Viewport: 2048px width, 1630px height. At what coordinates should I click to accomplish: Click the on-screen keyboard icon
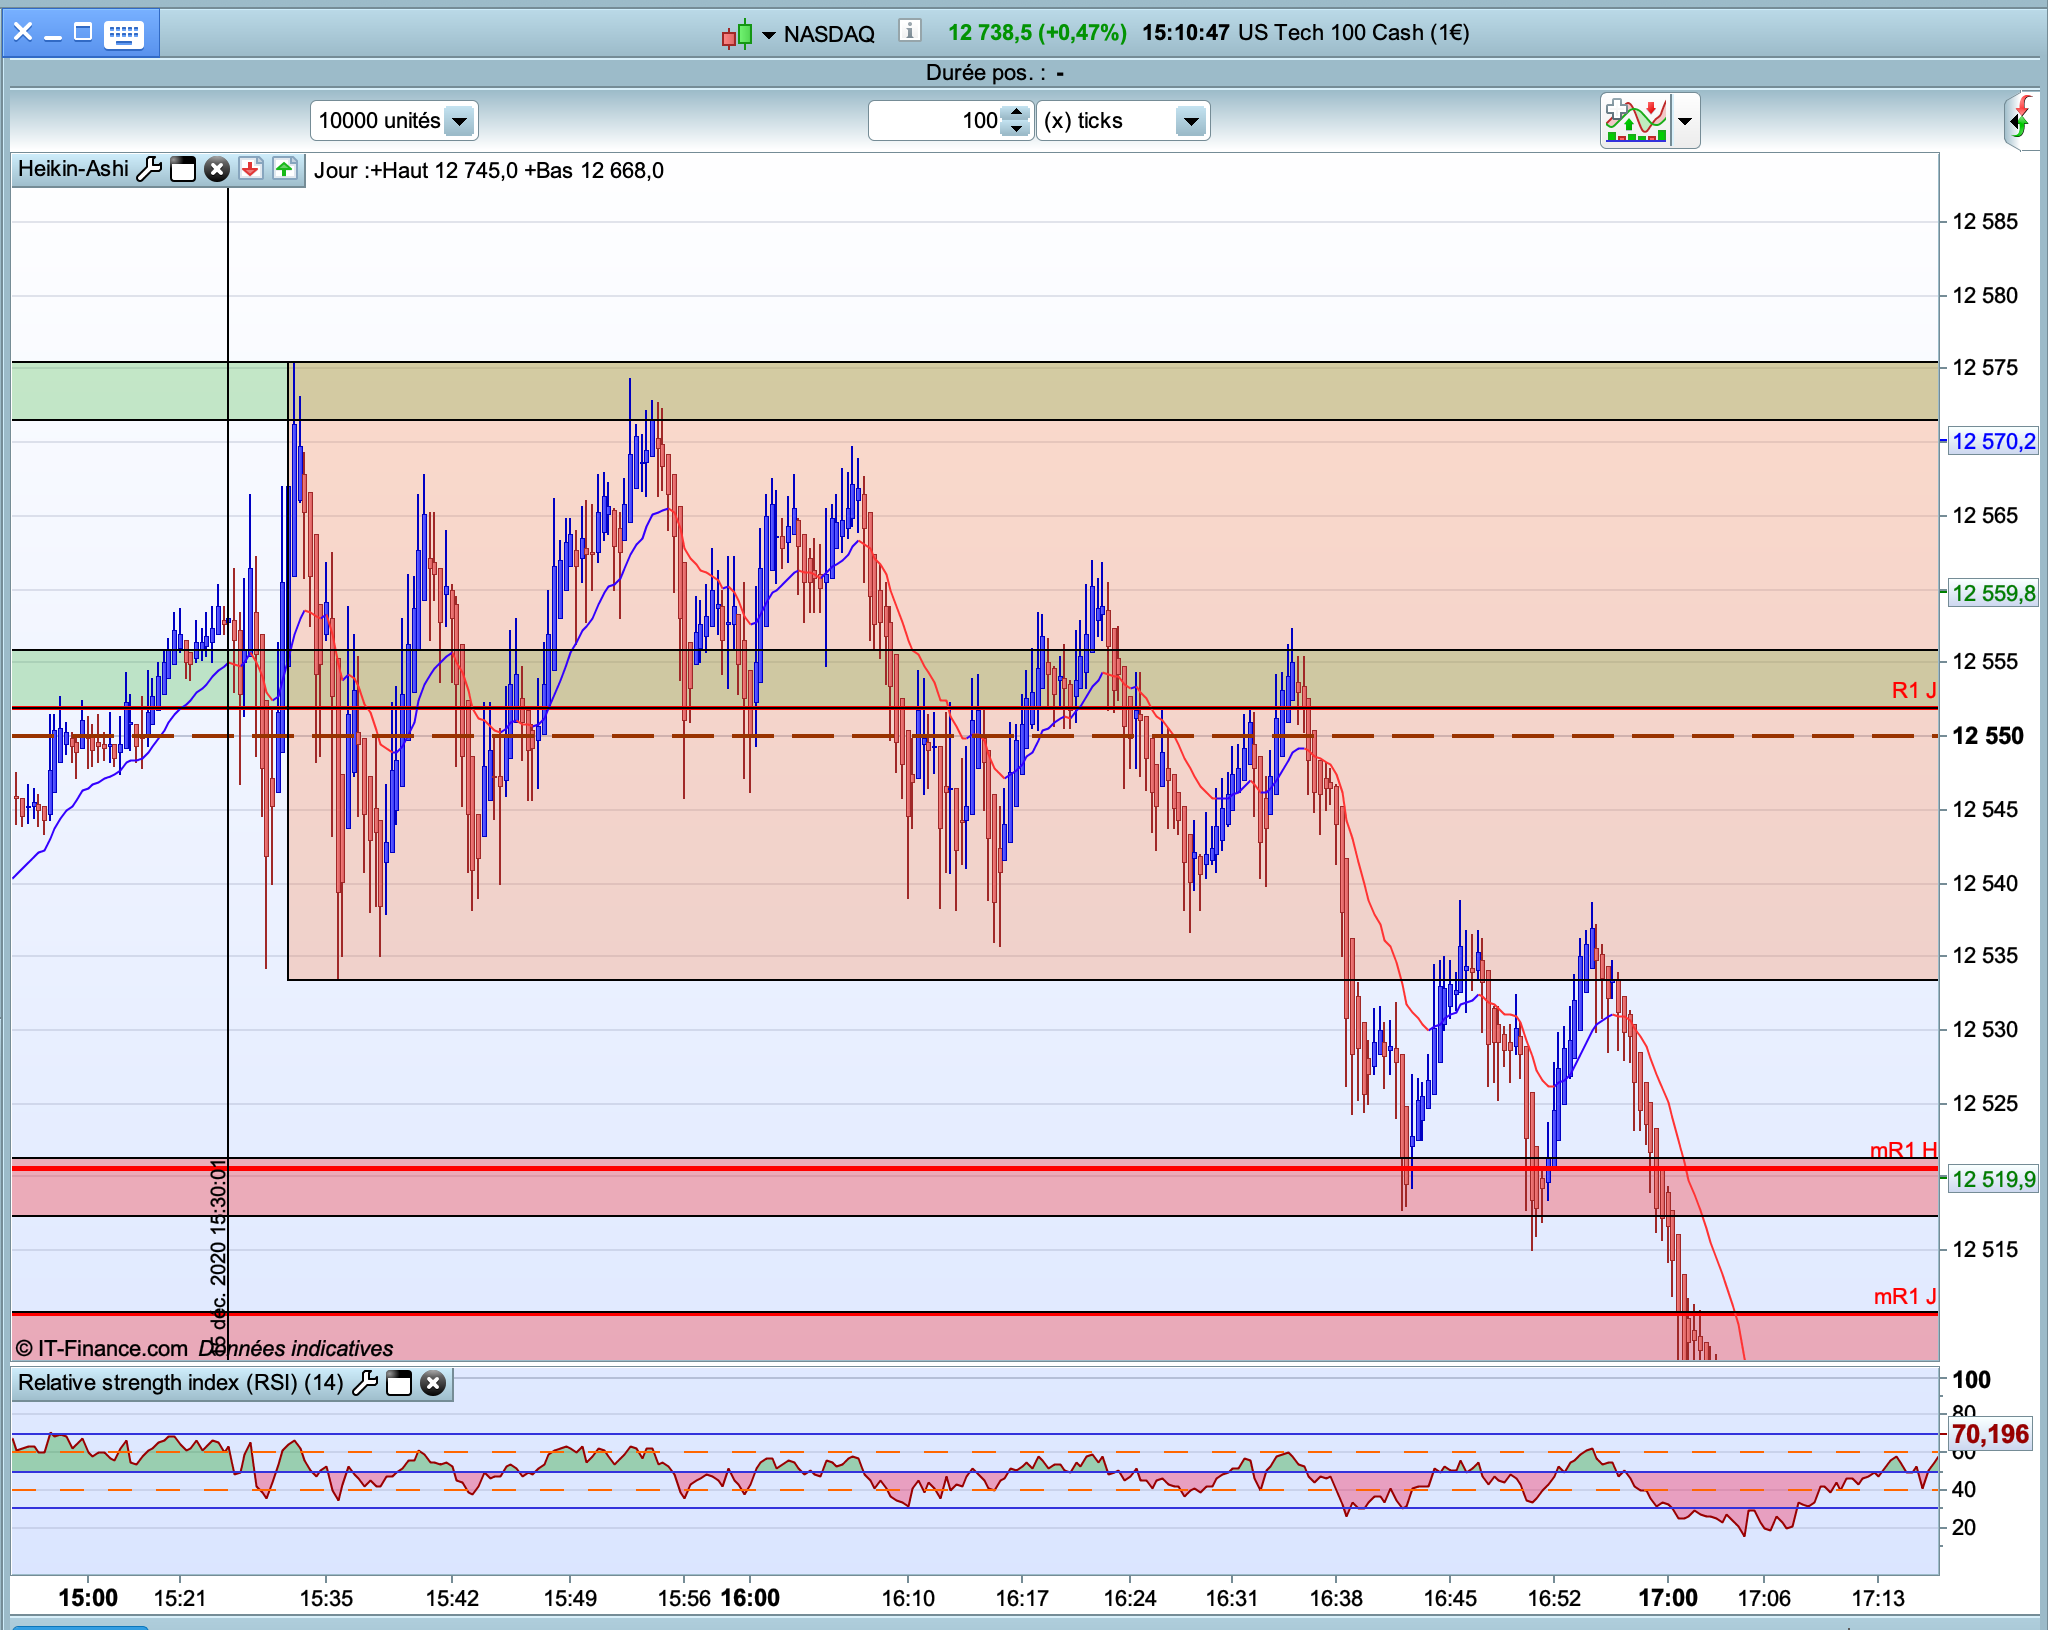click(124, 34)
